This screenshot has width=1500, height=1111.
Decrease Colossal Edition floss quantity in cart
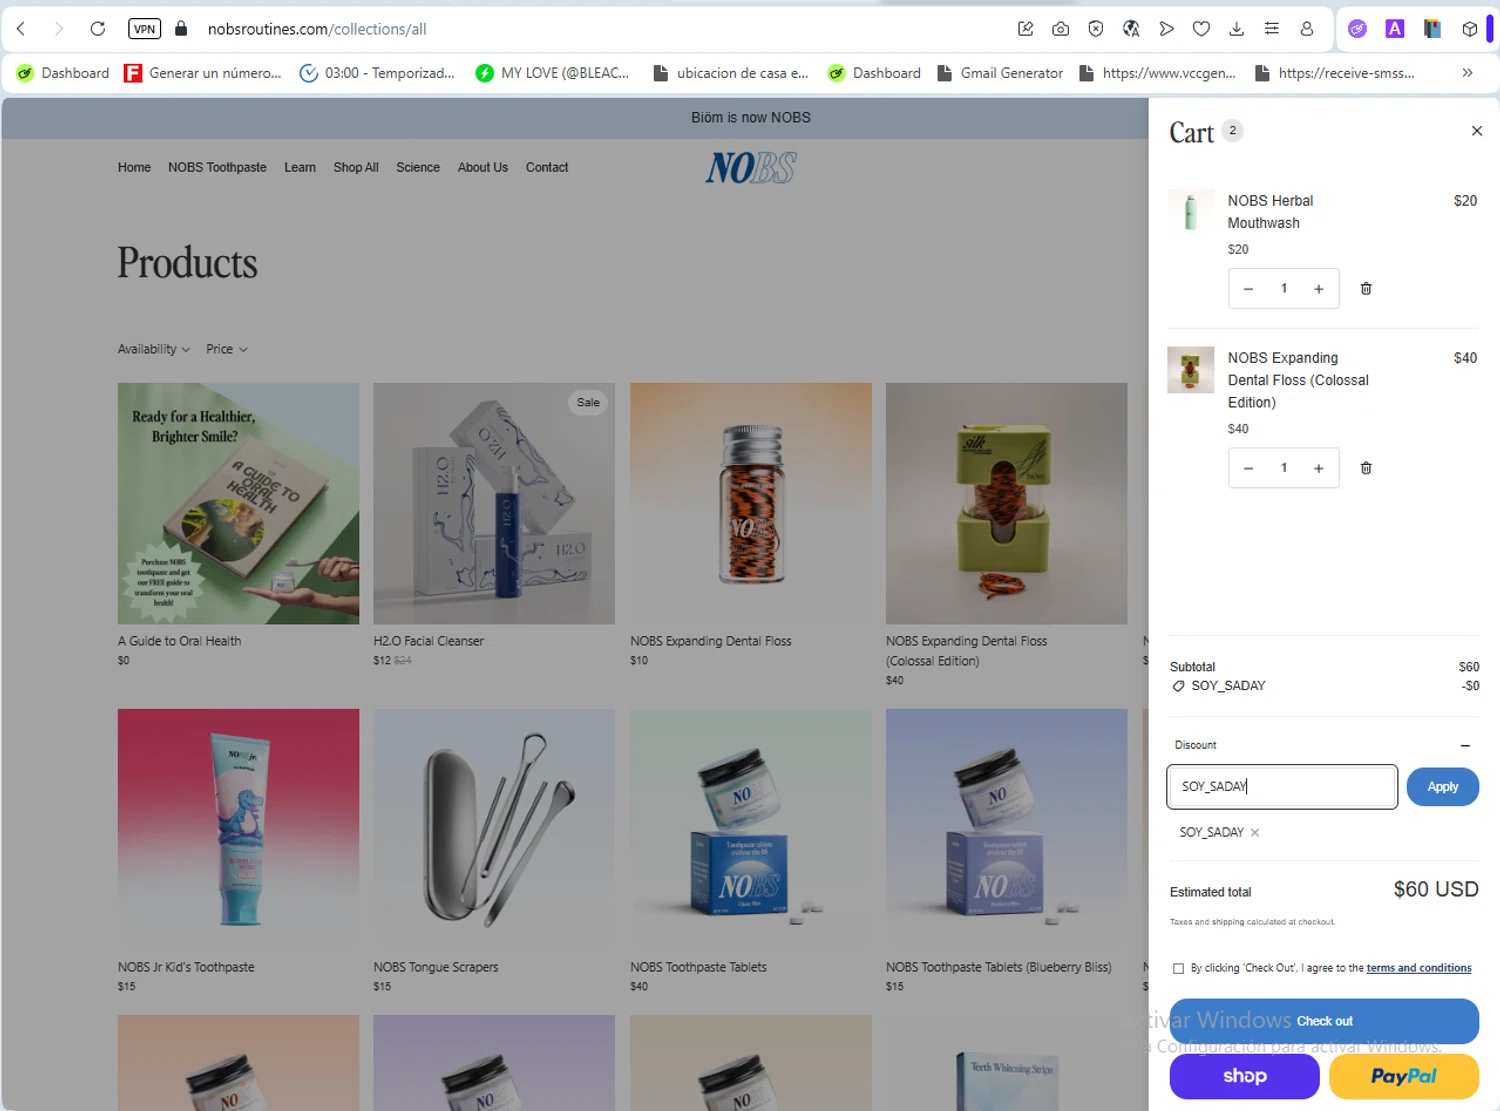click(x=1248, y=468)
